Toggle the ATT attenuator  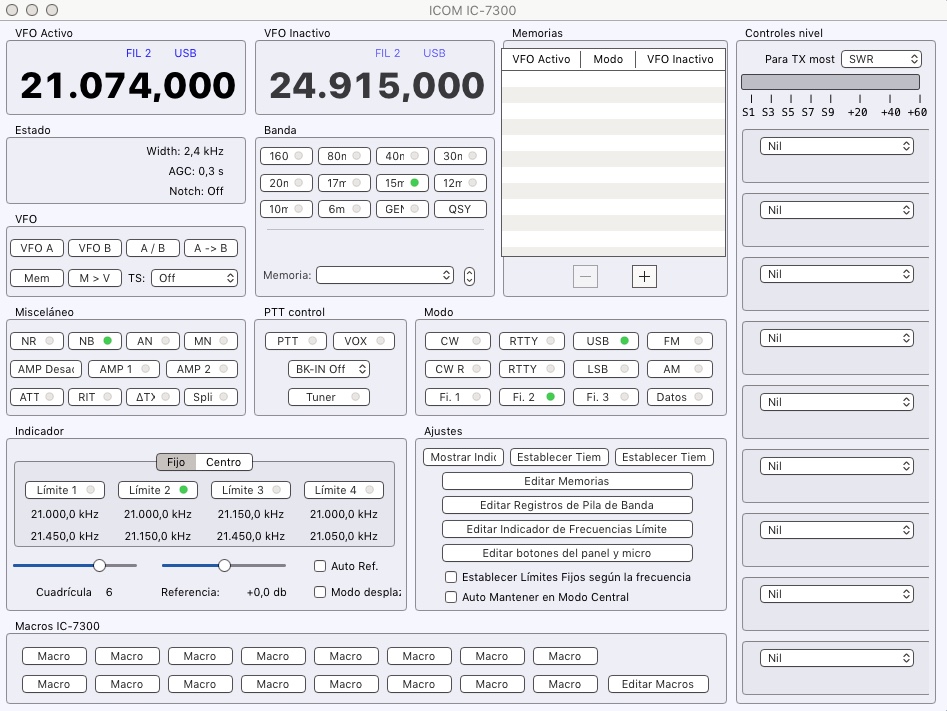36,397
